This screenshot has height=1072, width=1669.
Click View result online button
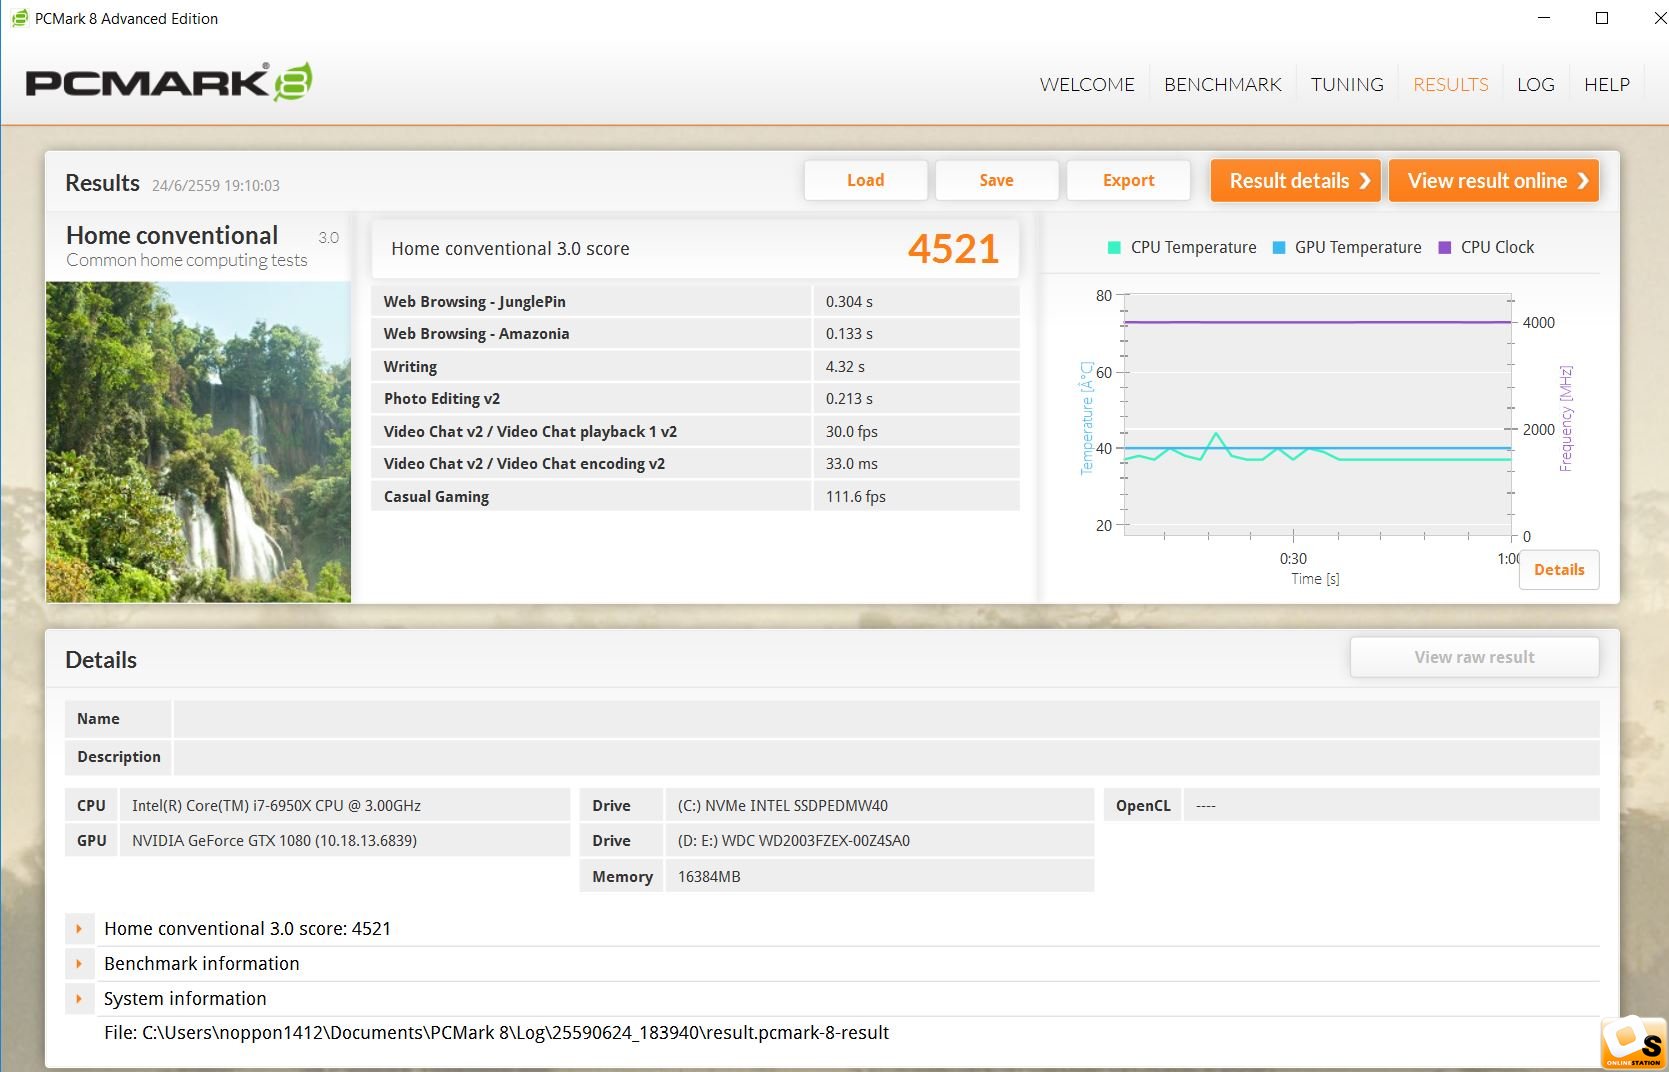[1494, 180]
